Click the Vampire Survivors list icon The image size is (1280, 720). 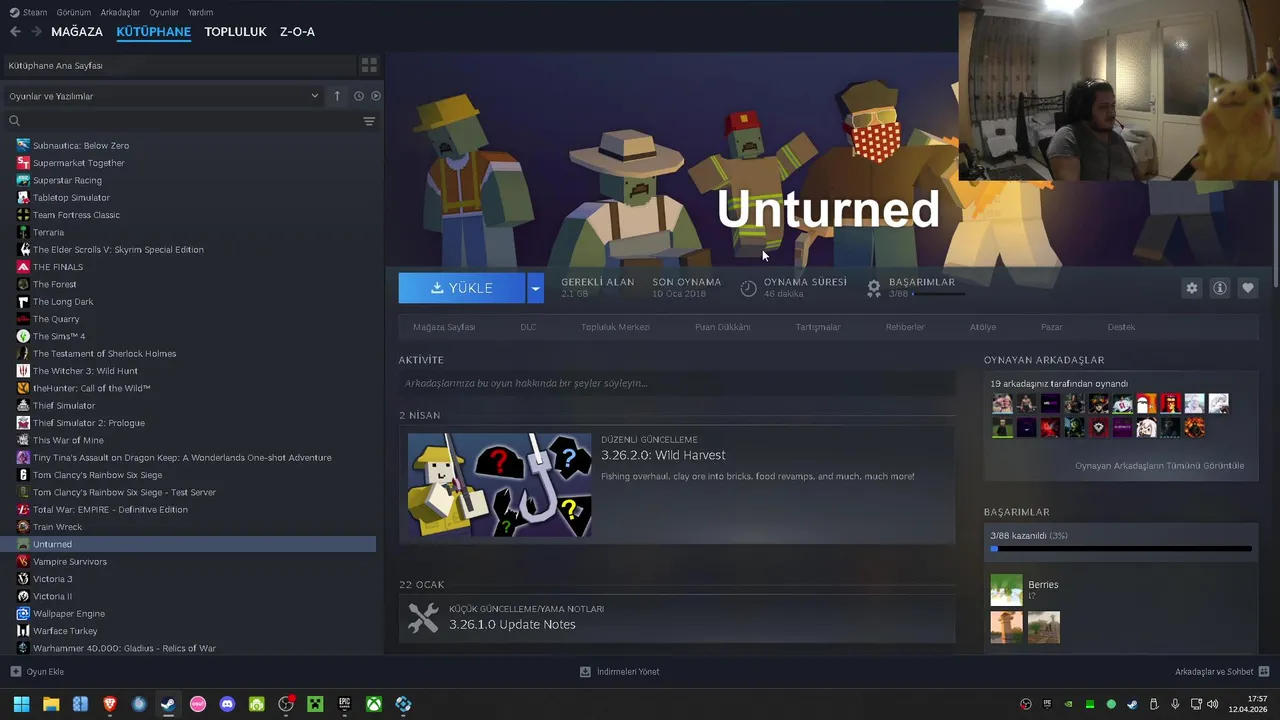pyautogui.click(x=23, y=561)
